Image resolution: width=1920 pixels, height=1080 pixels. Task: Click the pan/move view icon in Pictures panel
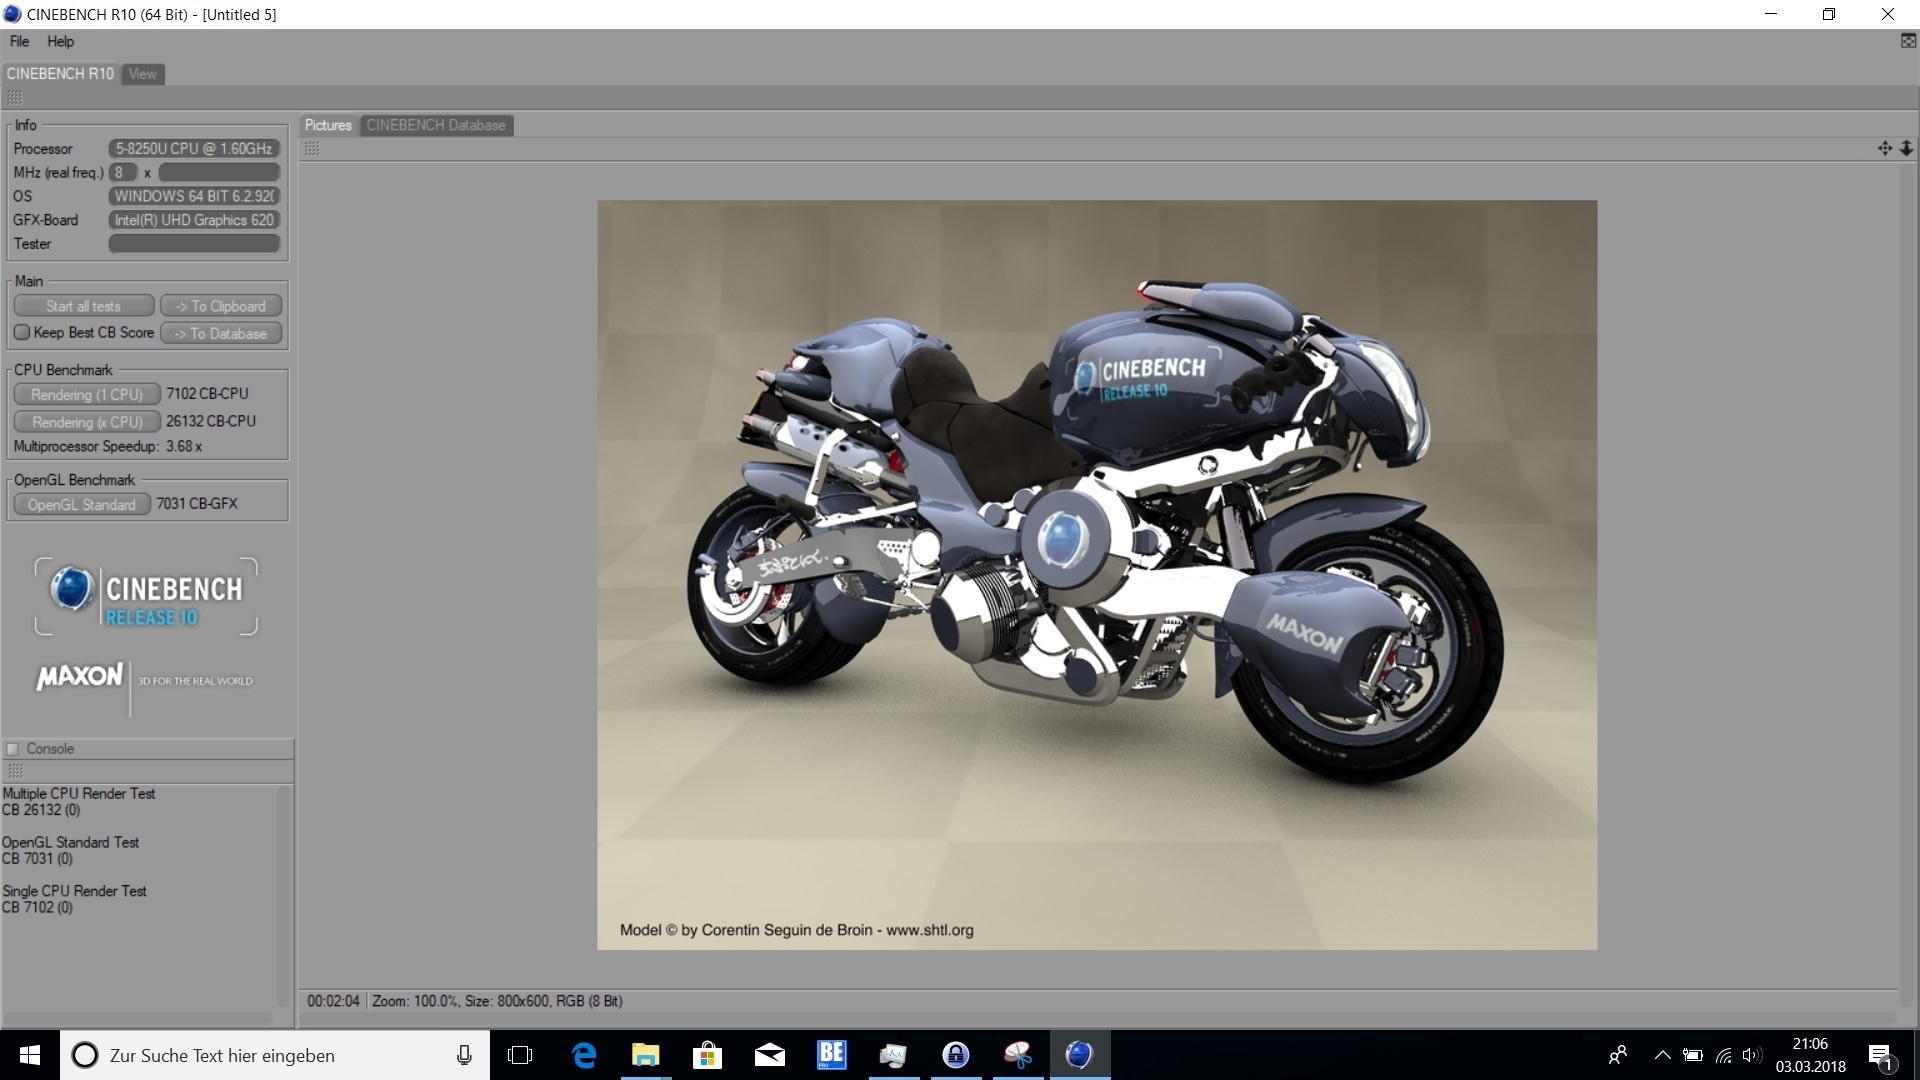tap(1884, 148)
